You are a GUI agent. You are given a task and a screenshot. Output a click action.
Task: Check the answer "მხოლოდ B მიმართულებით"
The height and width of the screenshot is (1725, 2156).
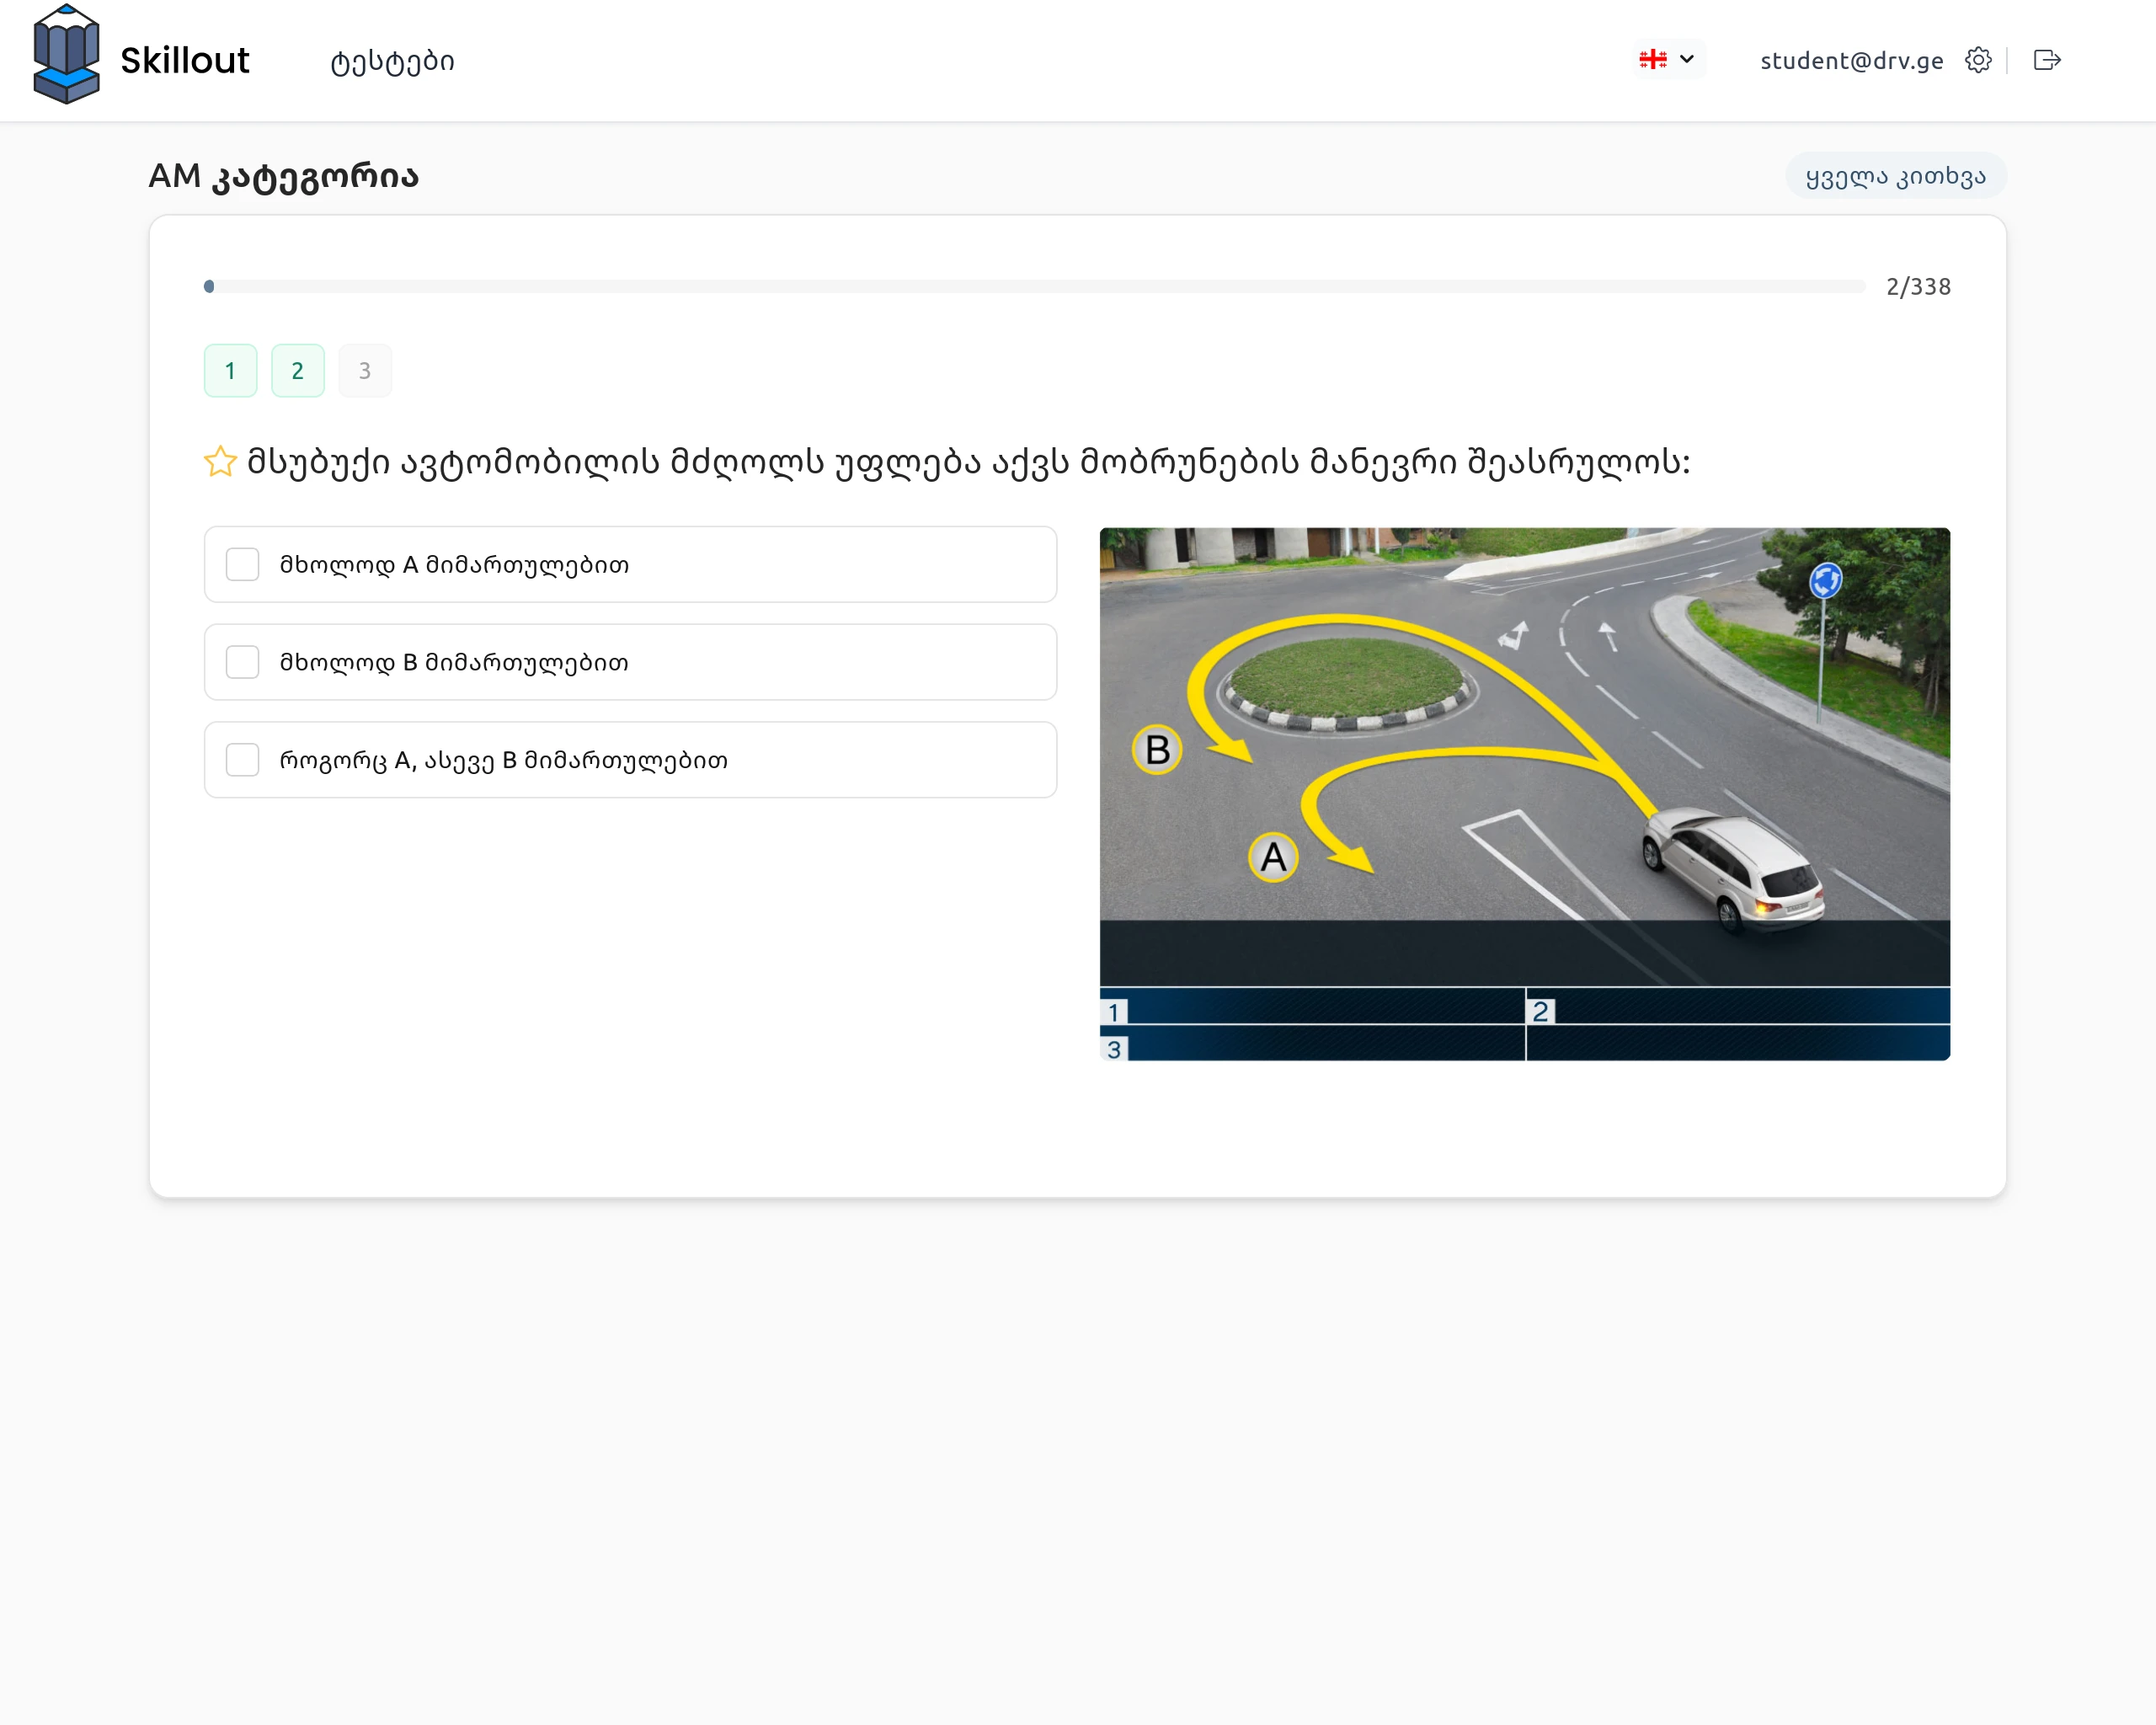pos(242,662)
